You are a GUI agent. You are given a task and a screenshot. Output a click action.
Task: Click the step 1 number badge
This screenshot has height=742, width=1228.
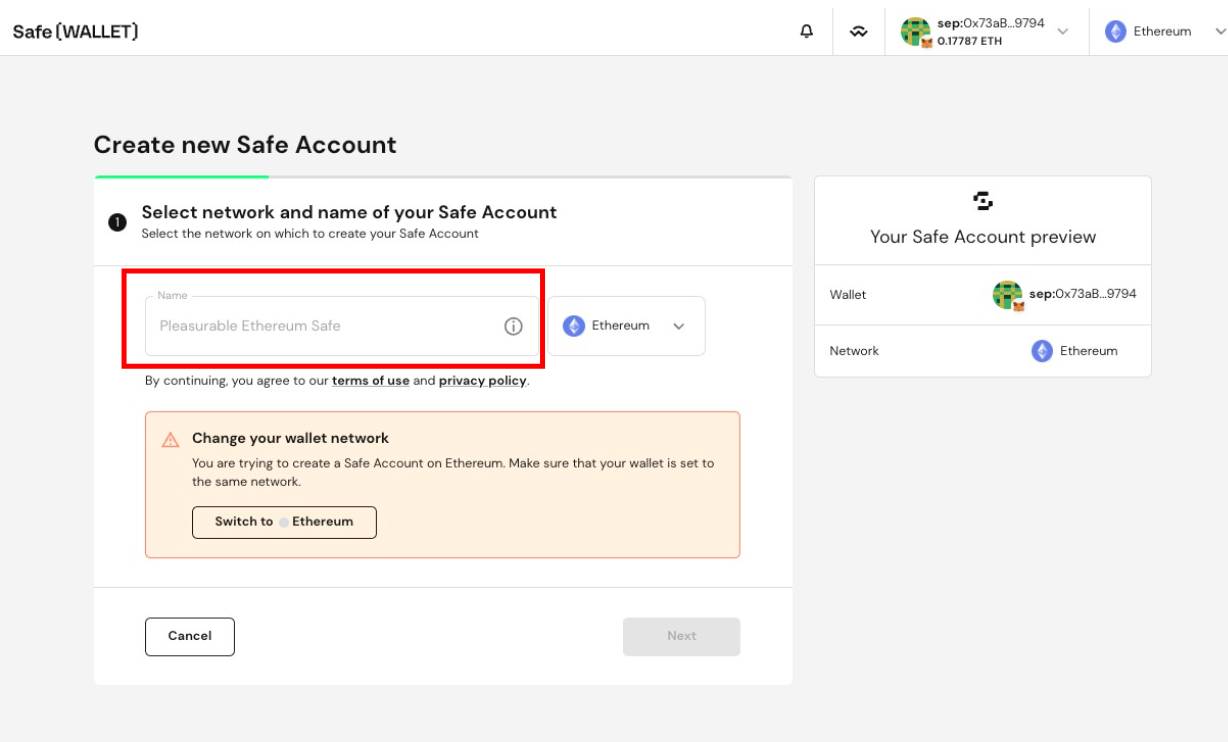click(x=117, y=222)
